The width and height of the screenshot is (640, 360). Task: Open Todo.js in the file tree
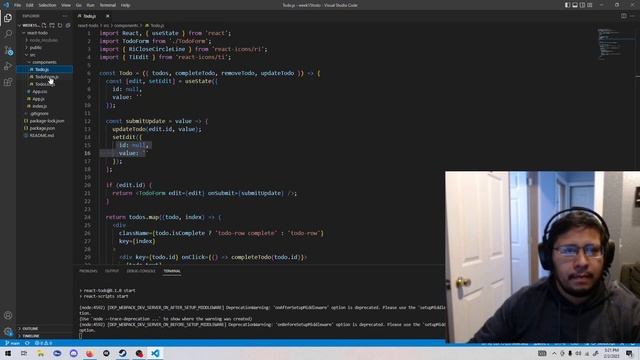[44, 70]
